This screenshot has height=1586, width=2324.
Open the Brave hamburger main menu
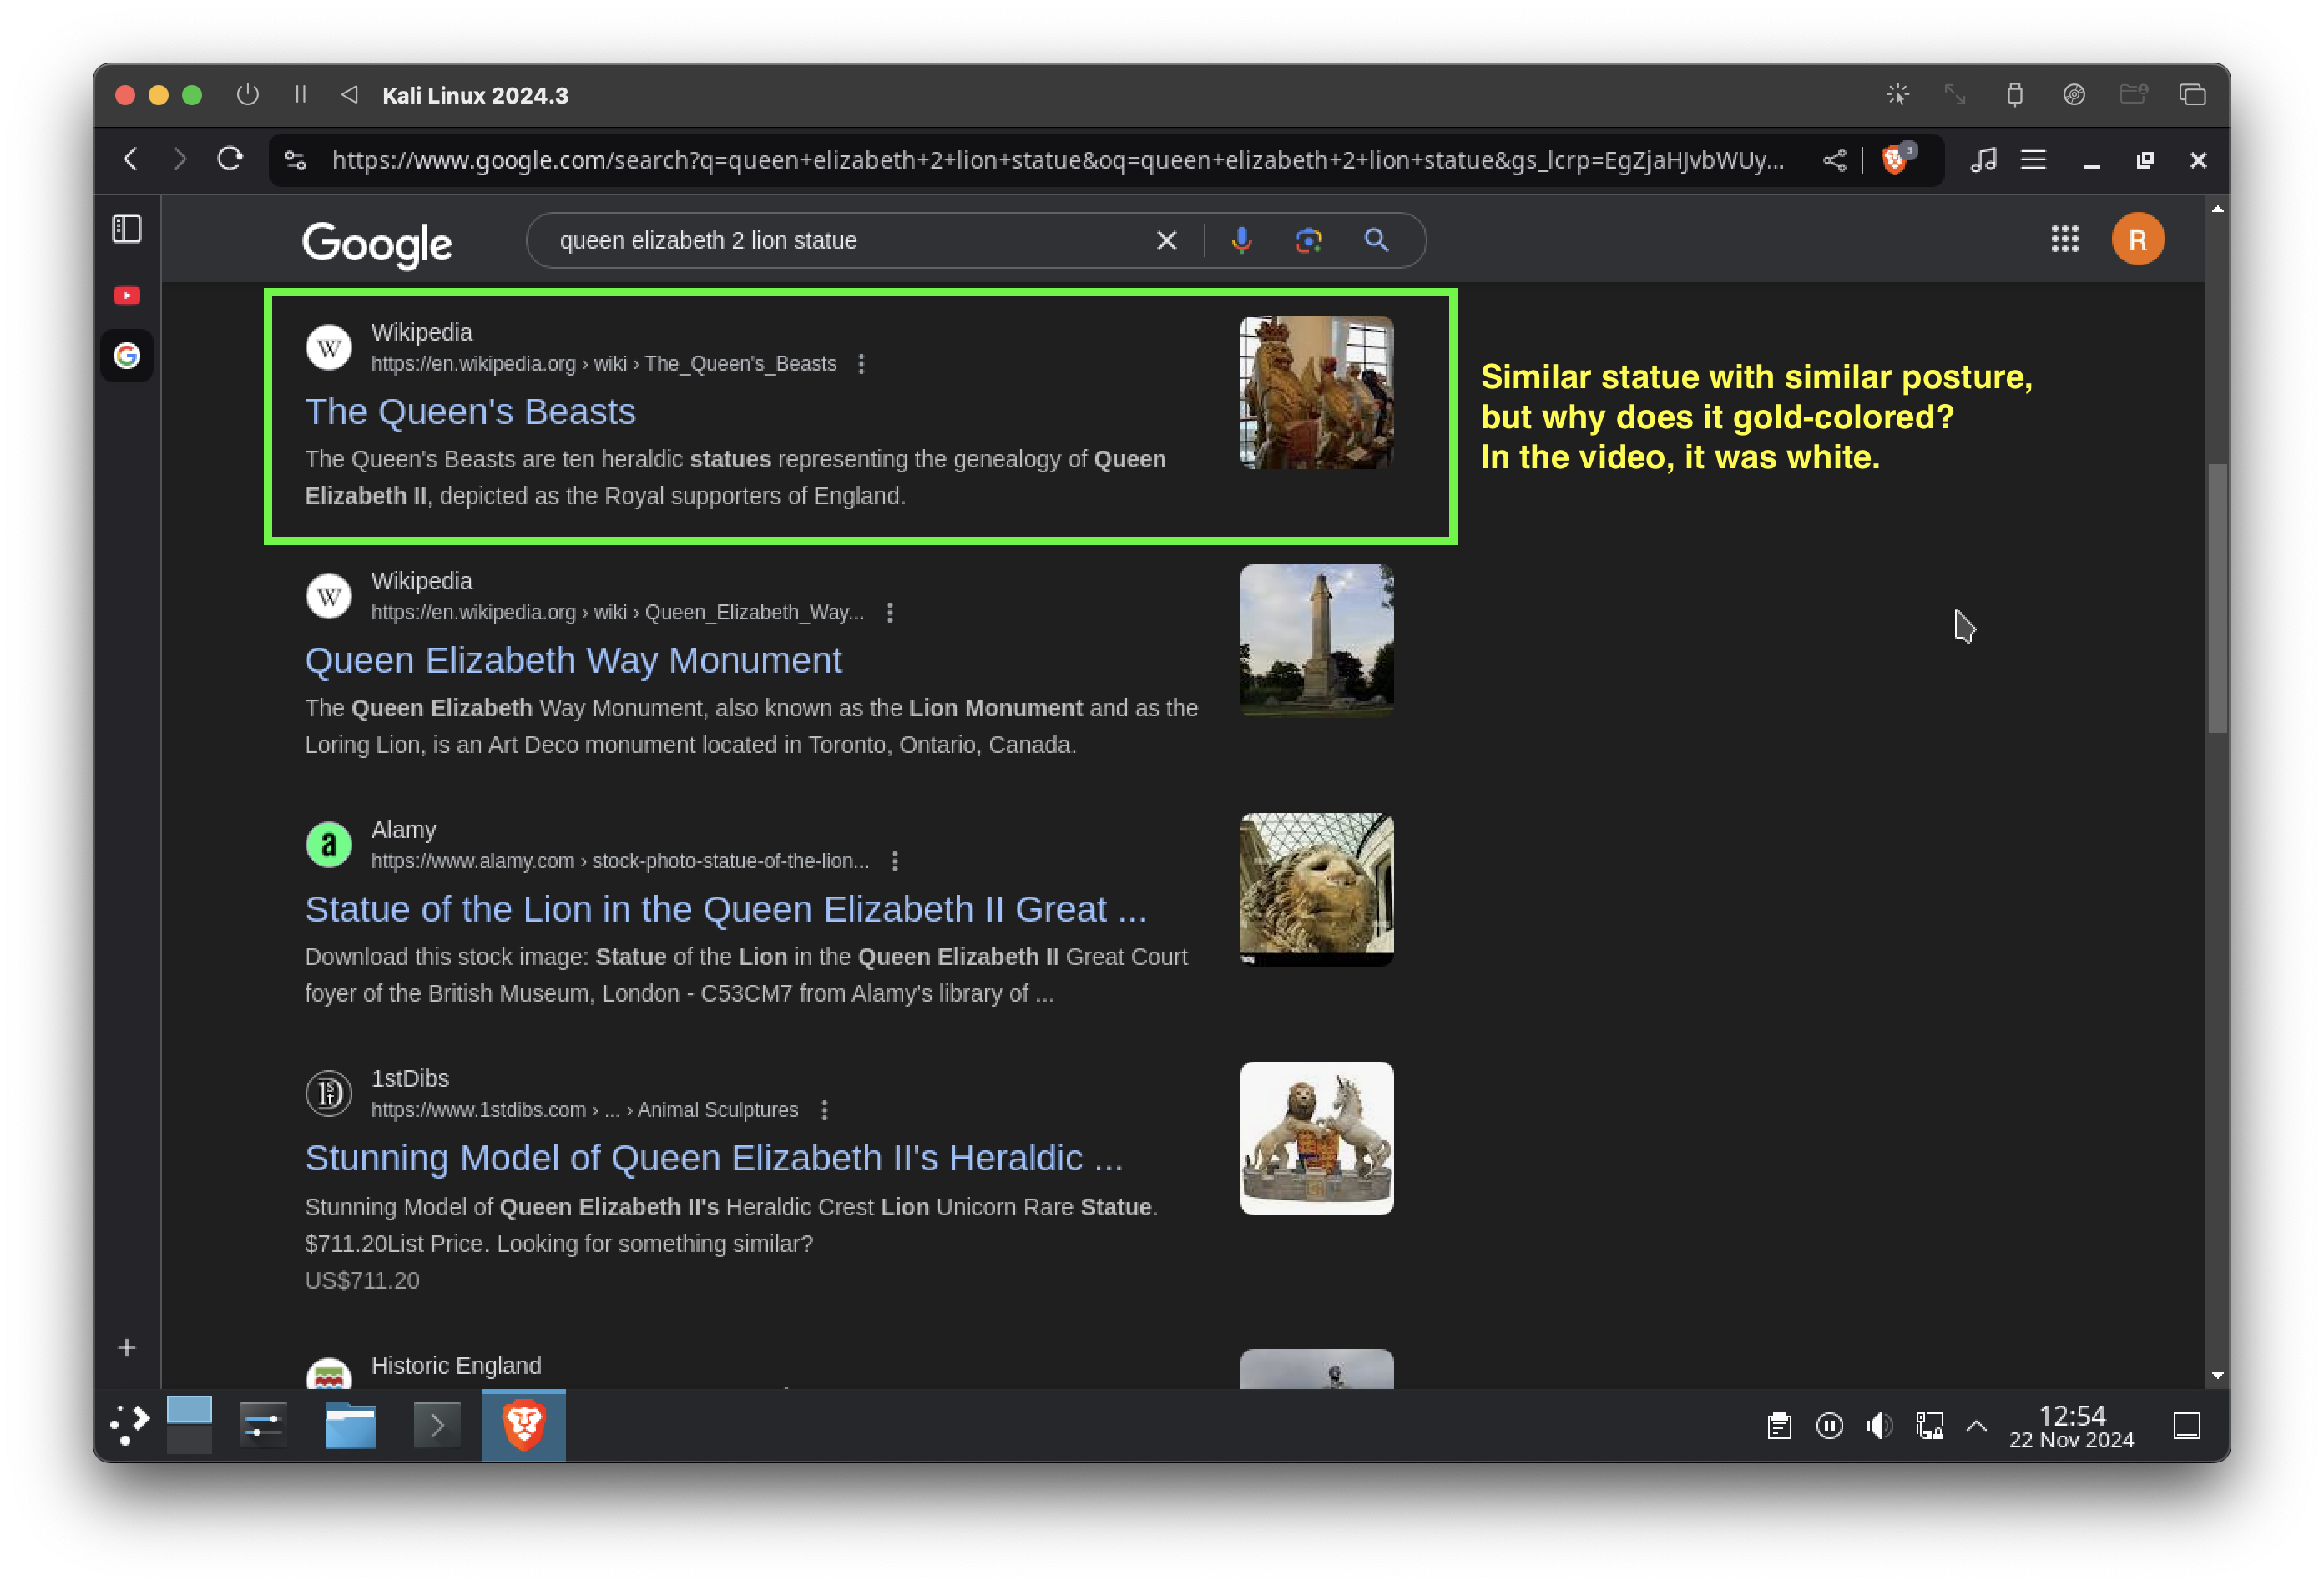click(x=2033, y=160)
